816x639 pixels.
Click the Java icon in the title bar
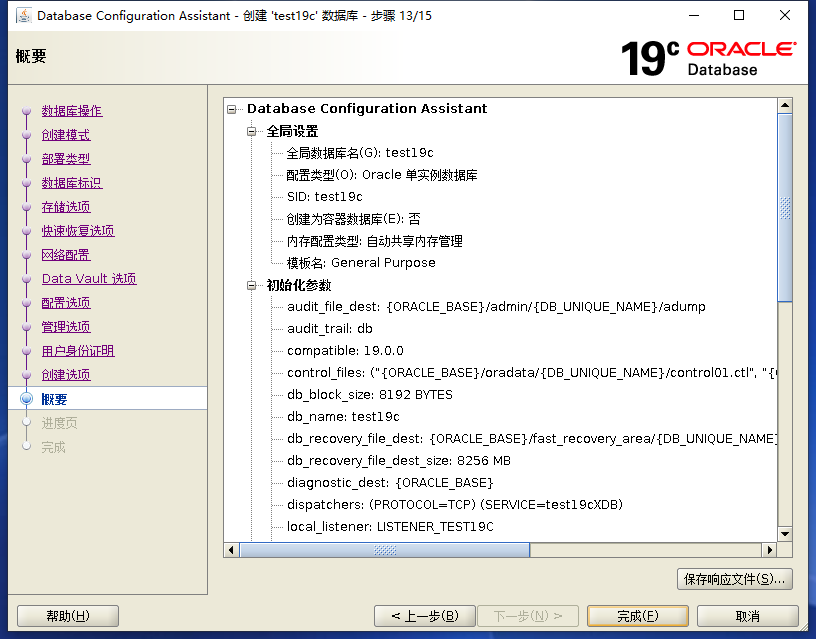point(23,16)
